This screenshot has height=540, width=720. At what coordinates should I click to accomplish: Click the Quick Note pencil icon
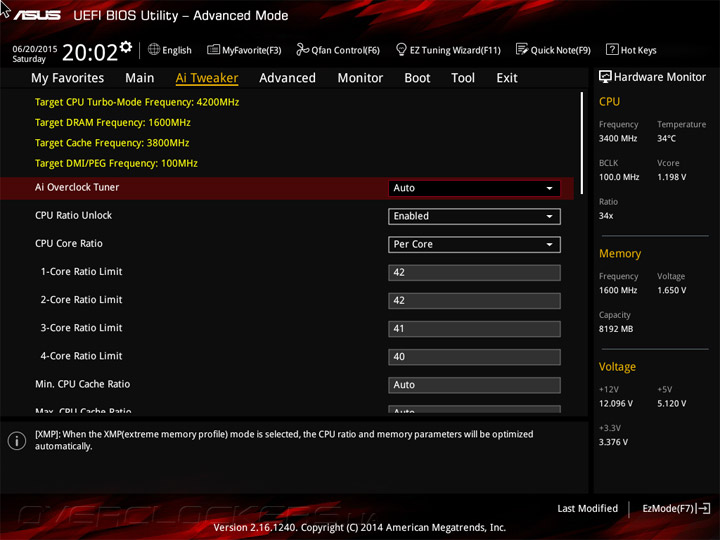tap(522, 49)
